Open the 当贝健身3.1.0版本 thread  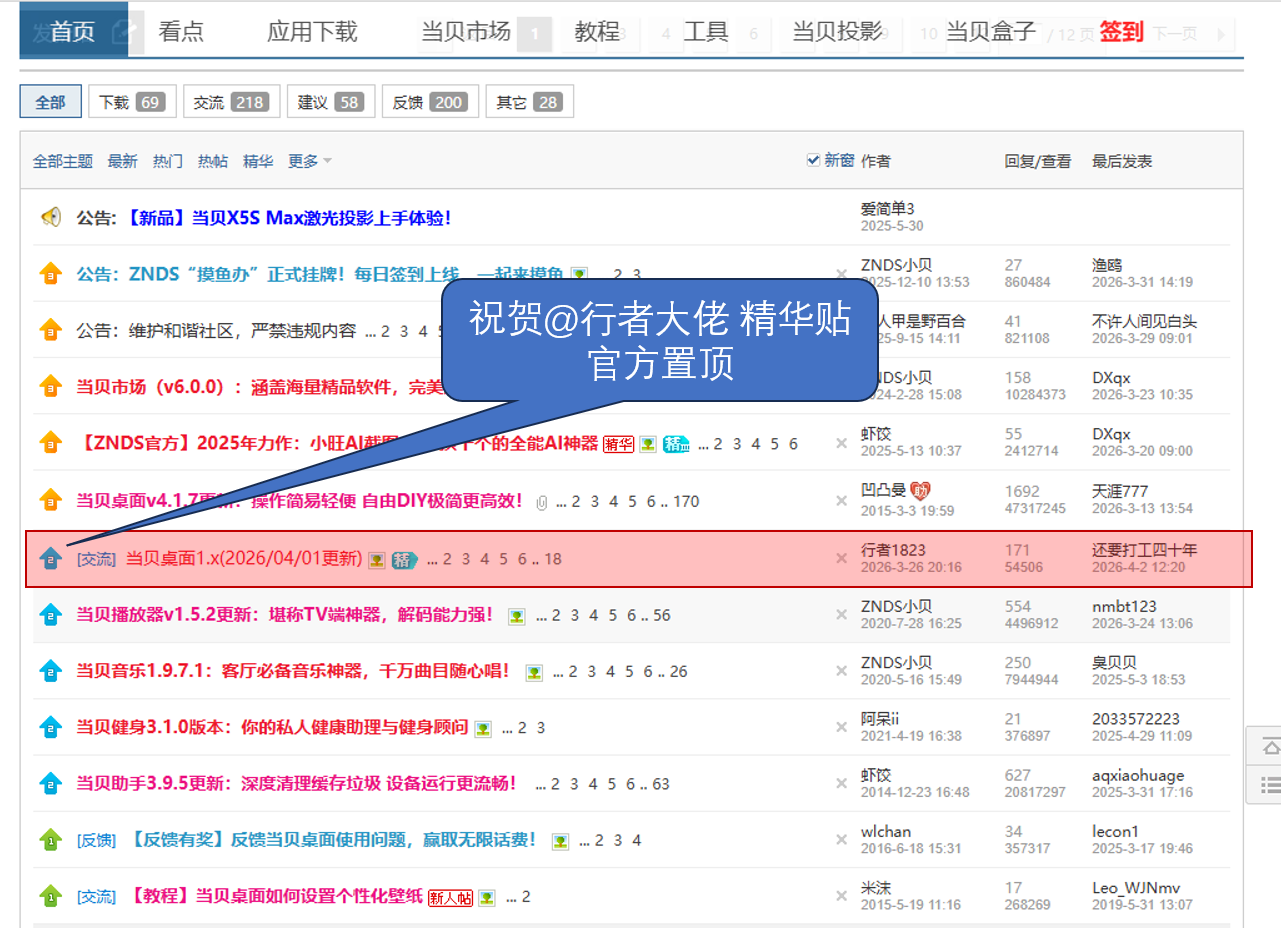point(272,727)
